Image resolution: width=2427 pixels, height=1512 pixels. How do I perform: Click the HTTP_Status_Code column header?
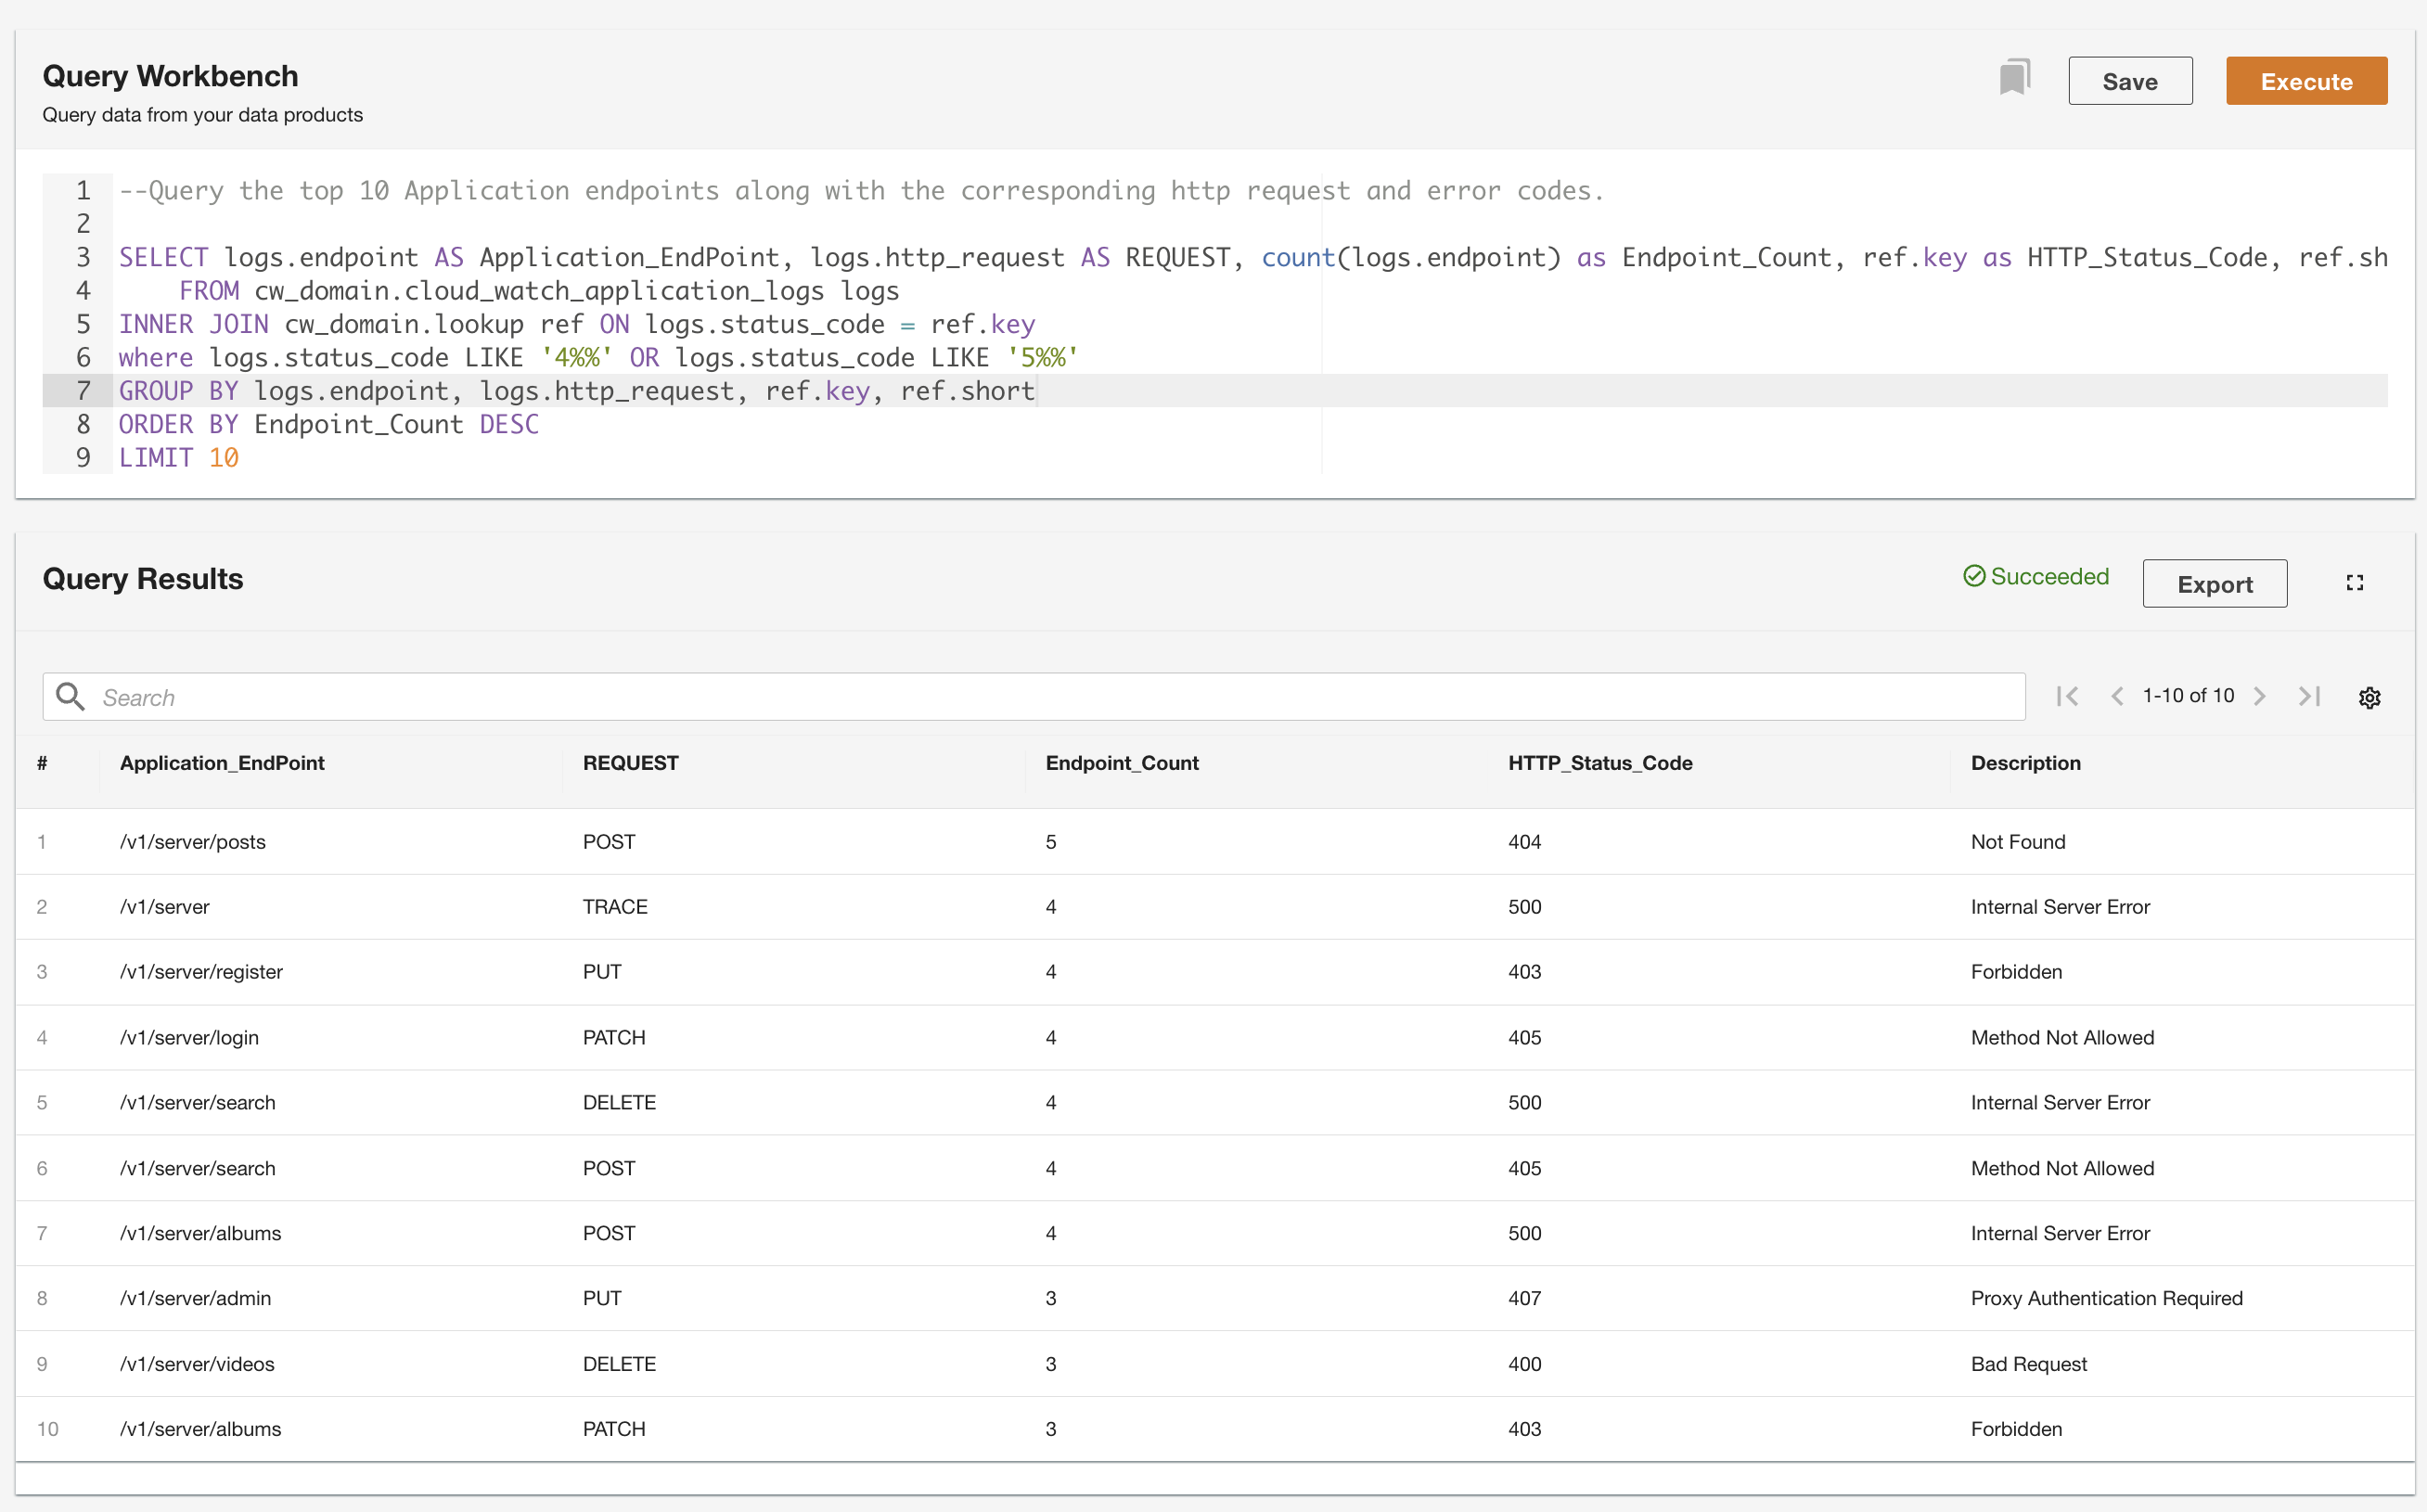(x=1599, y=763)
